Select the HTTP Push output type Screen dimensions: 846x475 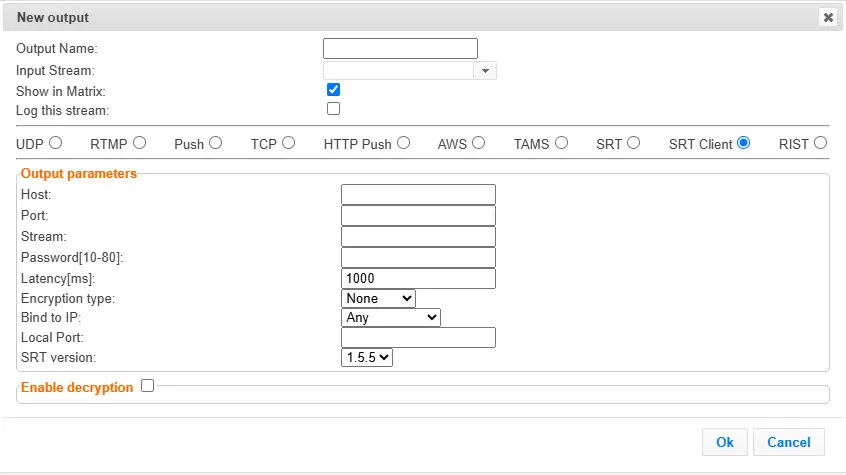pyautogui.click(x=404, y=143)
